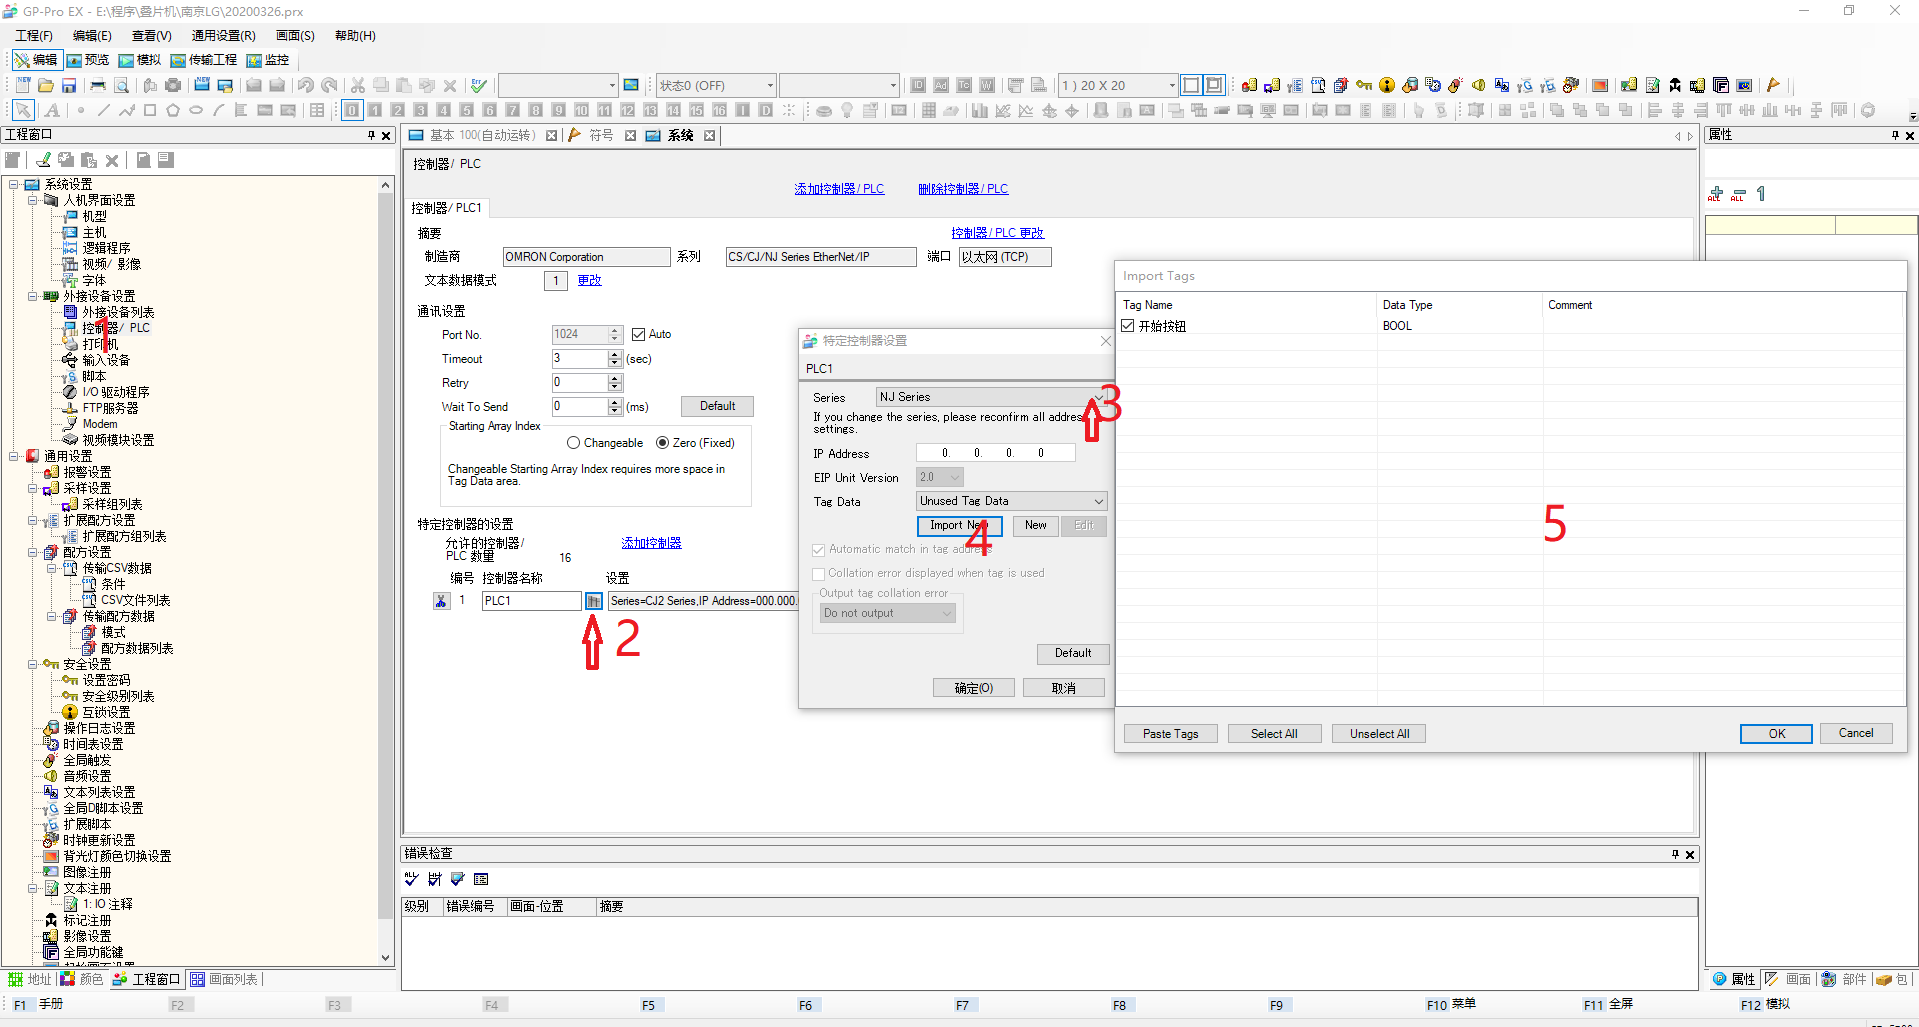Click the yellow key security settings icon
Viewport: 1919px width, 1027px height.
point(1364,86)
